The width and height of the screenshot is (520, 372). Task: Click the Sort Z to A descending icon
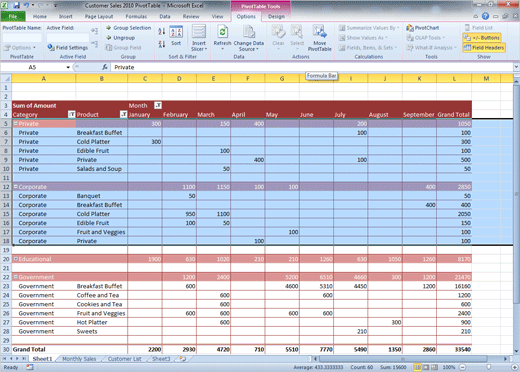(x=162, y=44)
